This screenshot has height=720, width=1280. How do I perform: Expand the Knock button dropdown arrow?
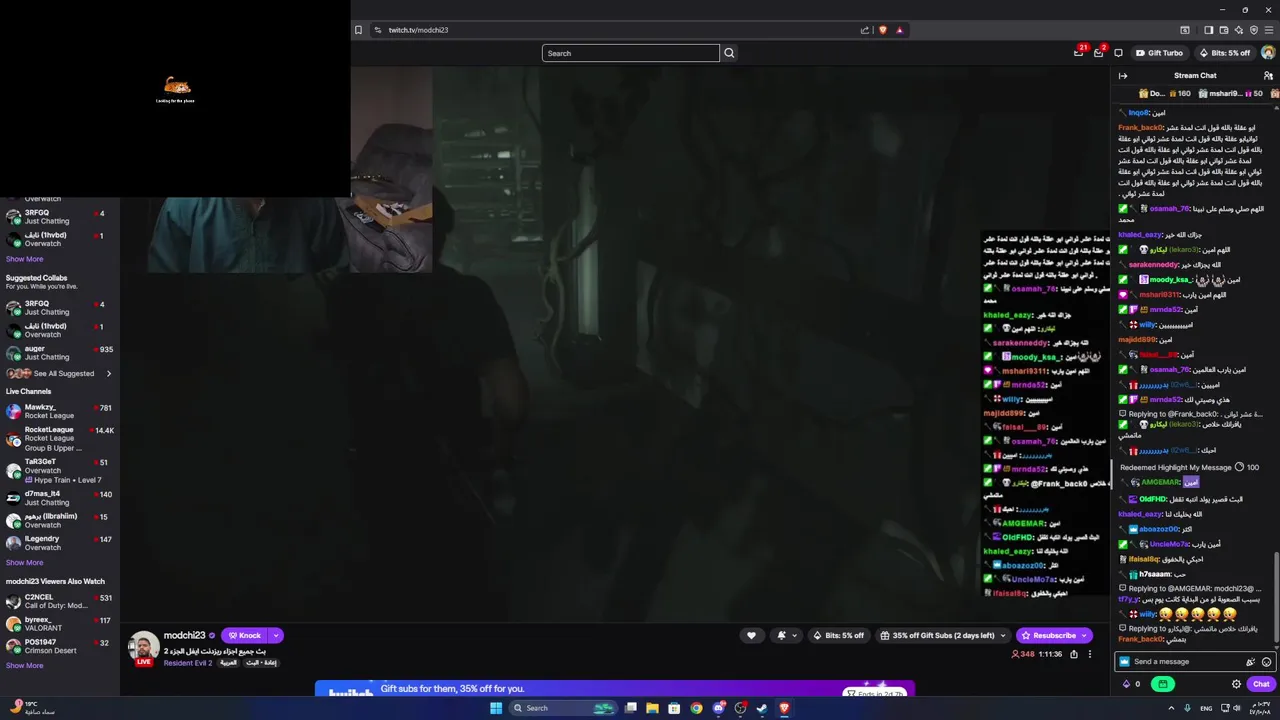(x=275, y=635)
